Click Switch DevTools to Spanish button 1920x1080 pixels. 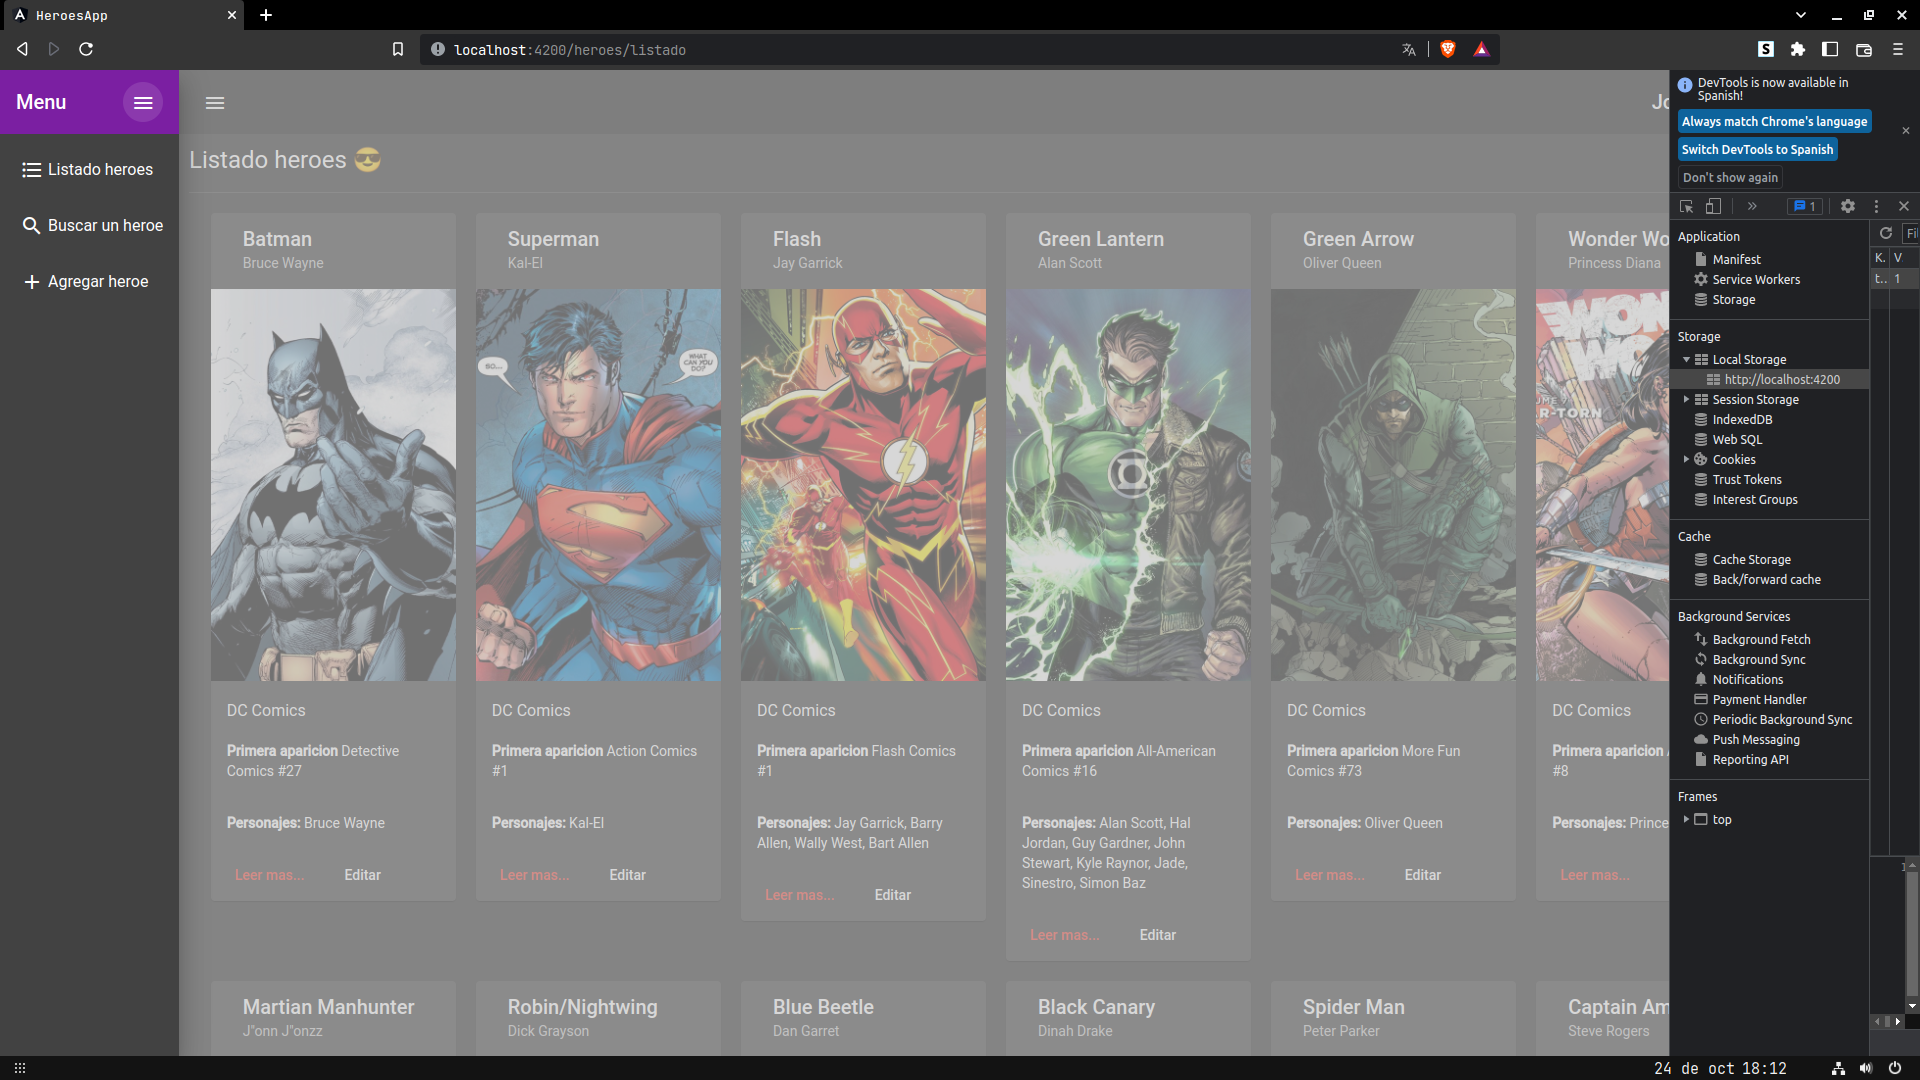point(1757,149)
